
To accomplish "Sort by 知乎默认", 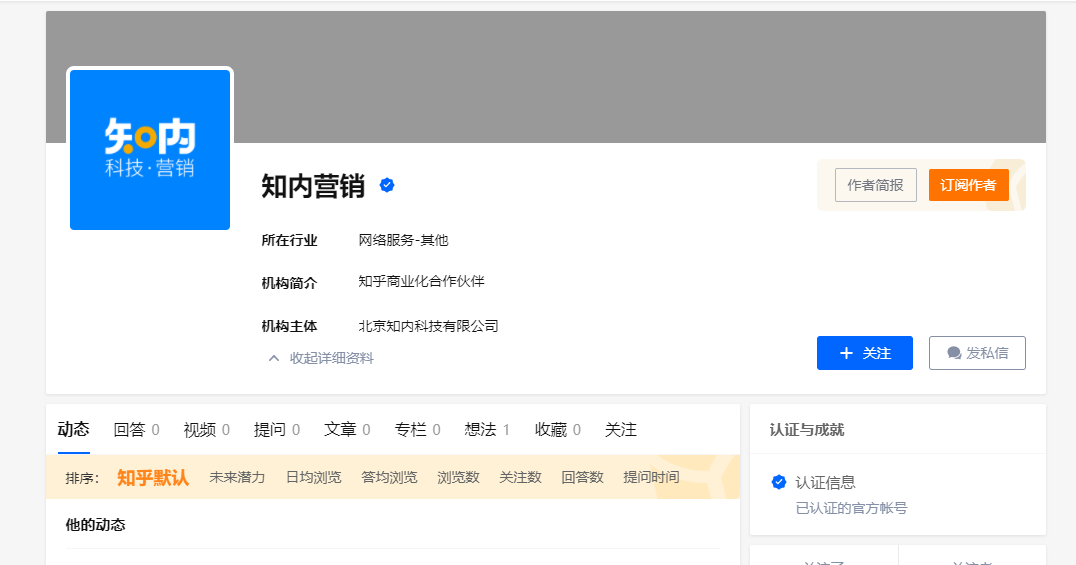I will [152, 477].
